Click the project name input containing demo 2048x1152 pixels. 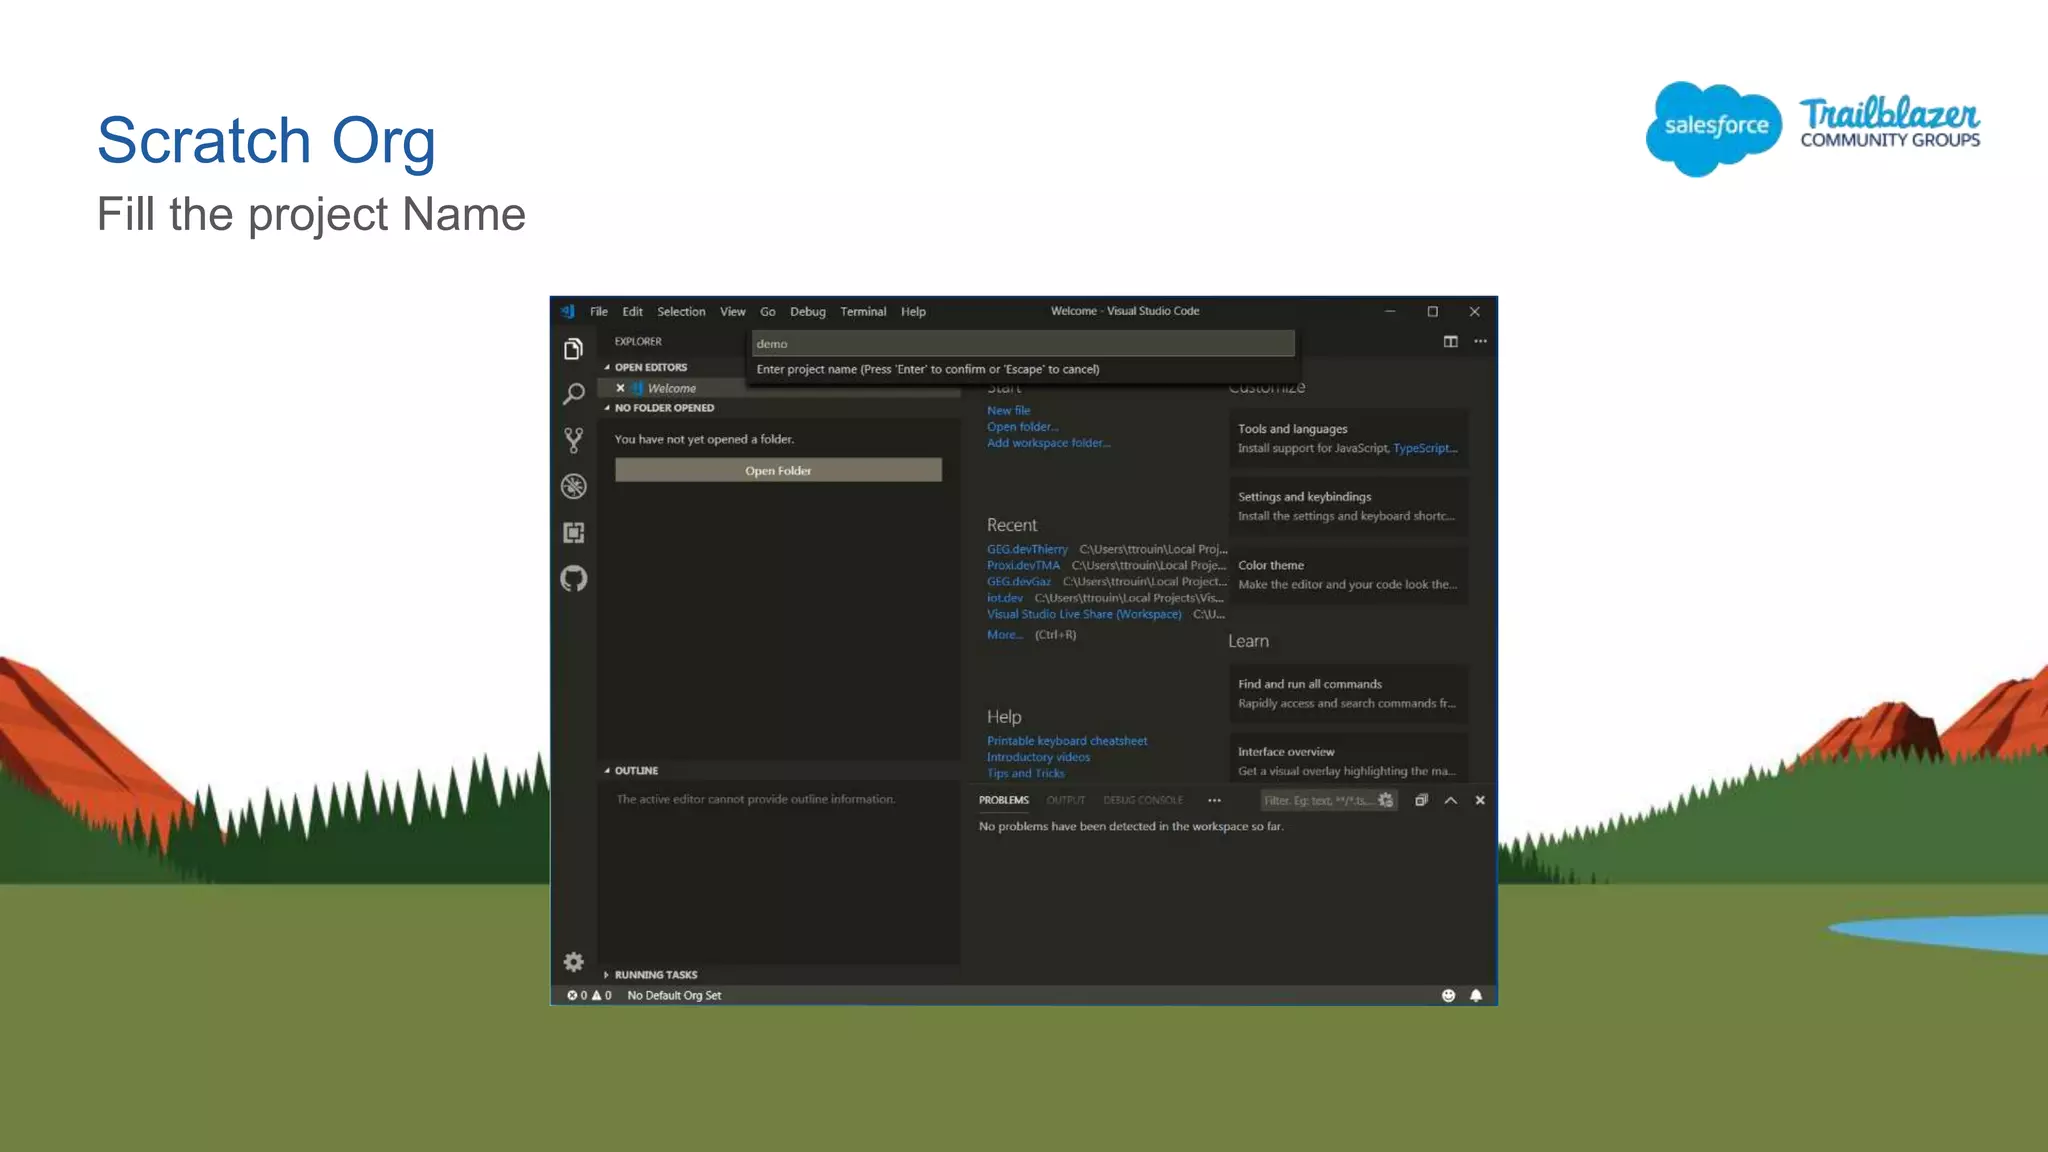point(1023,343)
